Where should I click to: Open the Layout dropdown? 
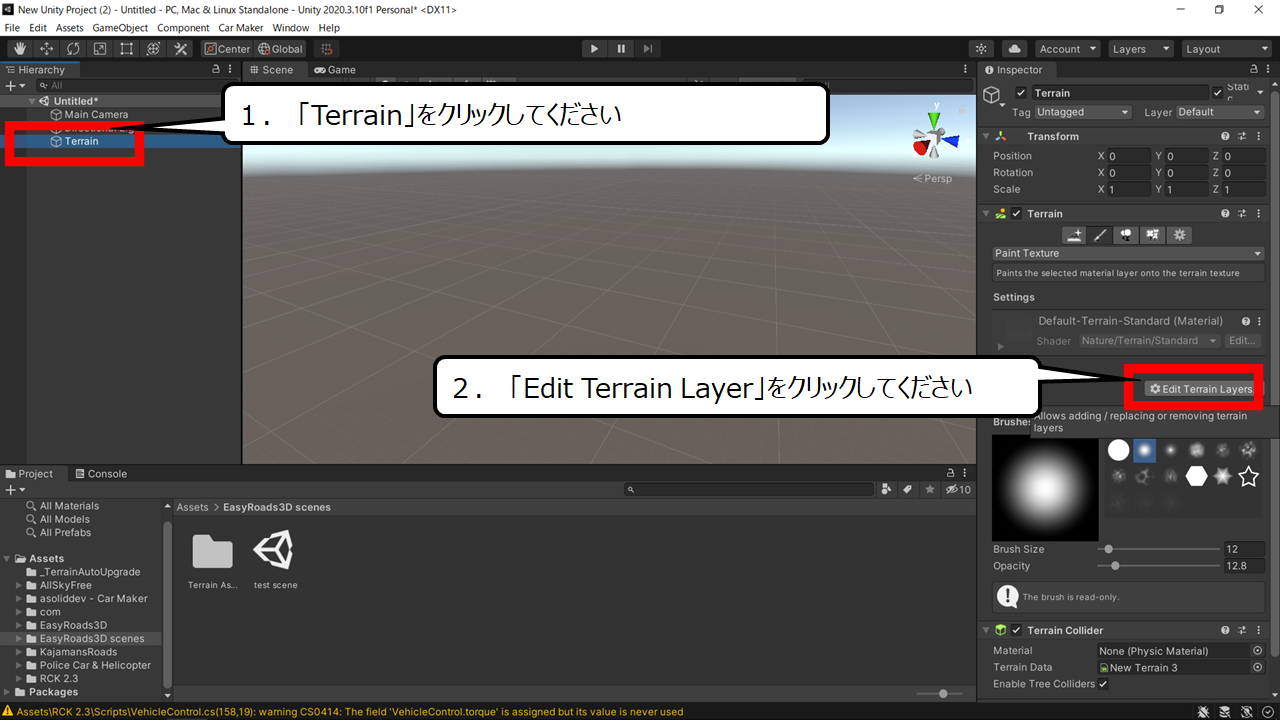pos(1225,49)
